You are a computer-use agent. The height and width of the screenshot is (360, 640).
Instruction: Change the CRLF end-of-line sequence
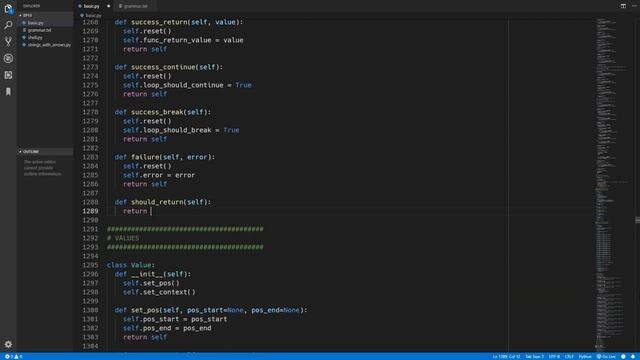click(x=569, y=357)
